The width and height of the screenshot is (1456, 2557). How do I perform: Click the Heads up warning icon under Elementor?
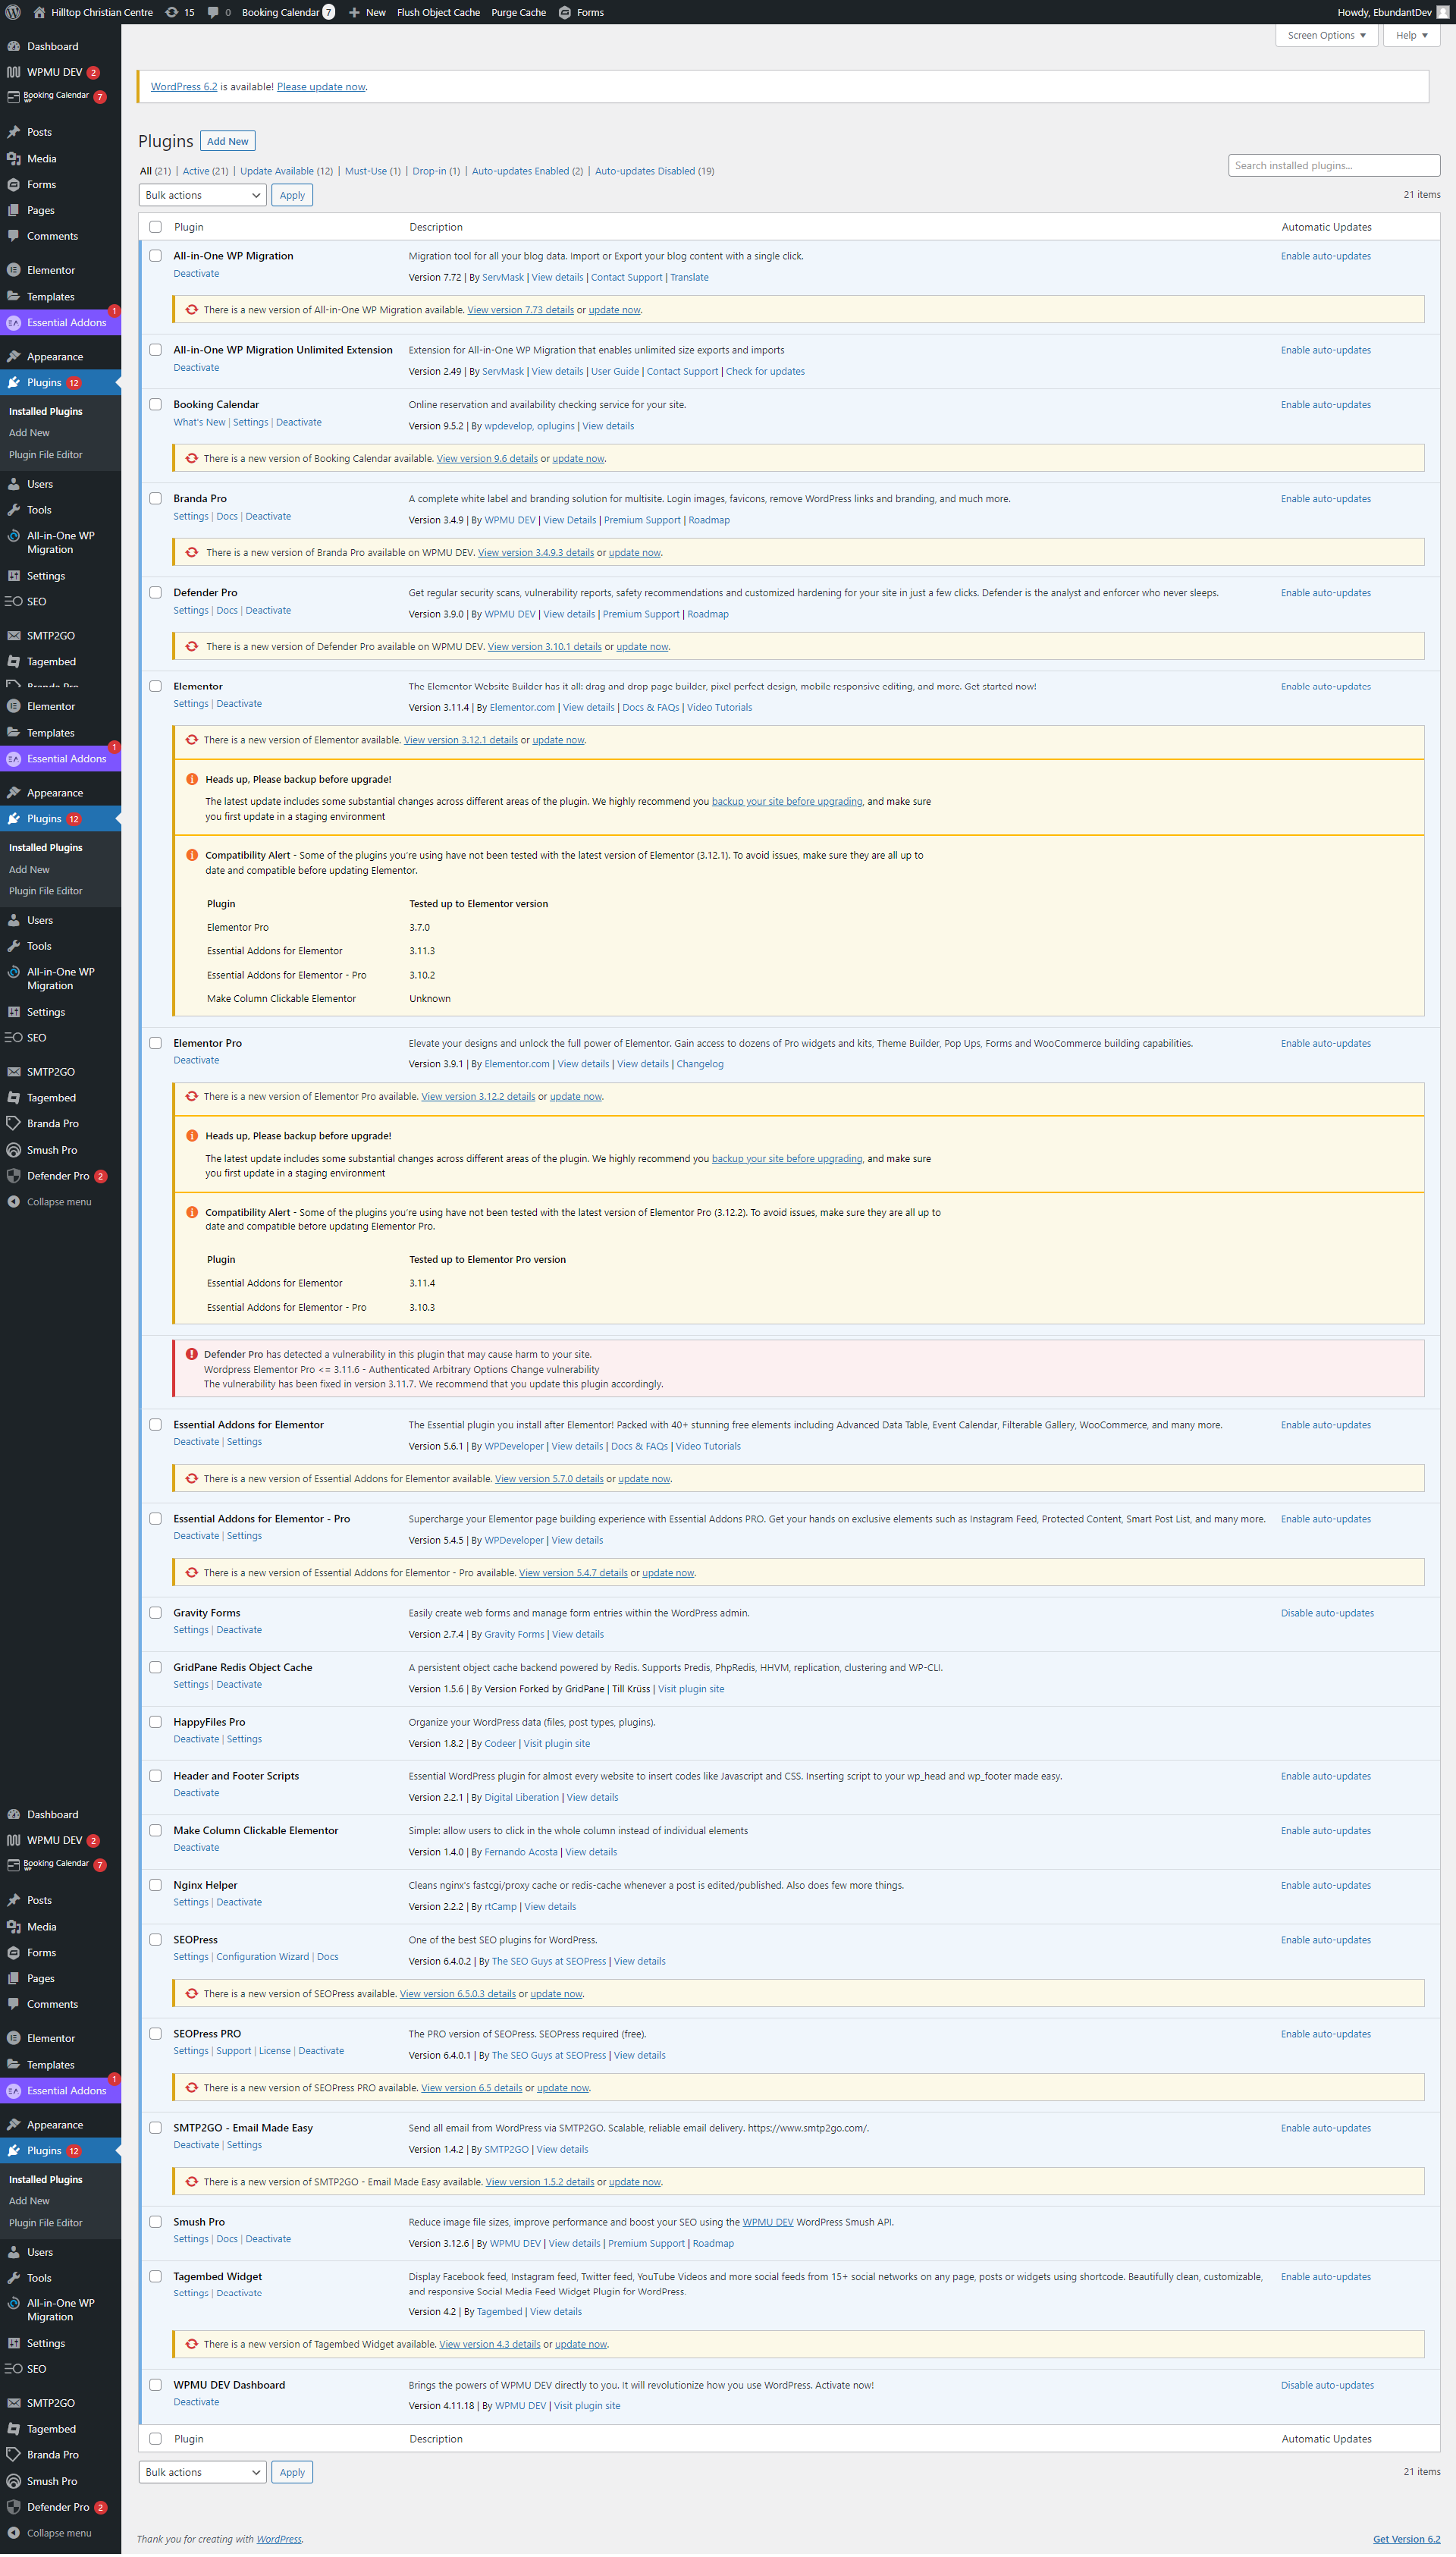[191, 779]
